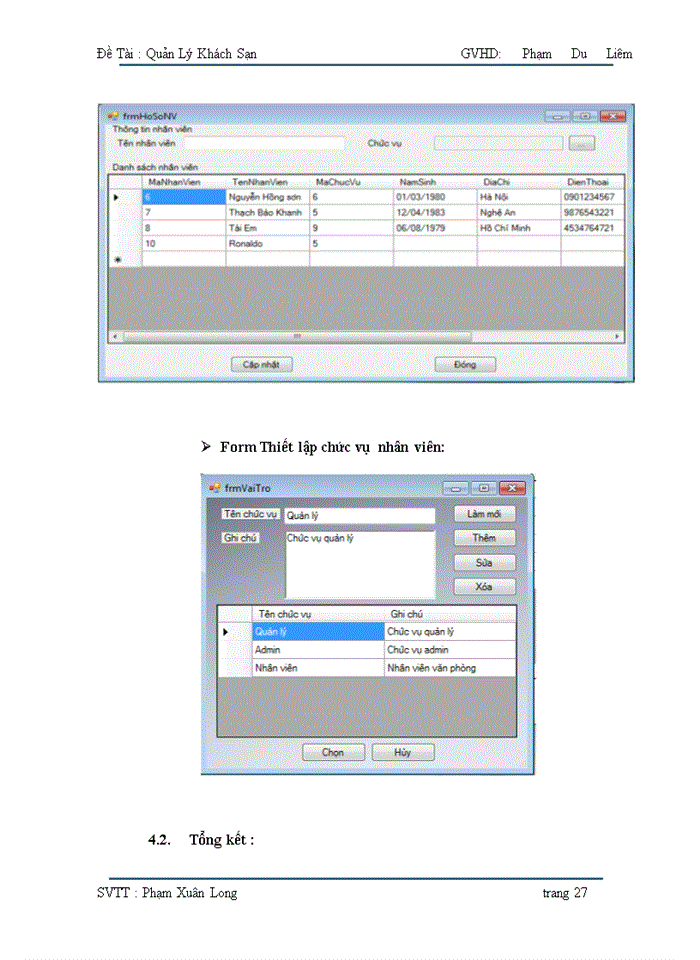Click the Xóa button
700x960 pixels.
(x=484, y=587)
